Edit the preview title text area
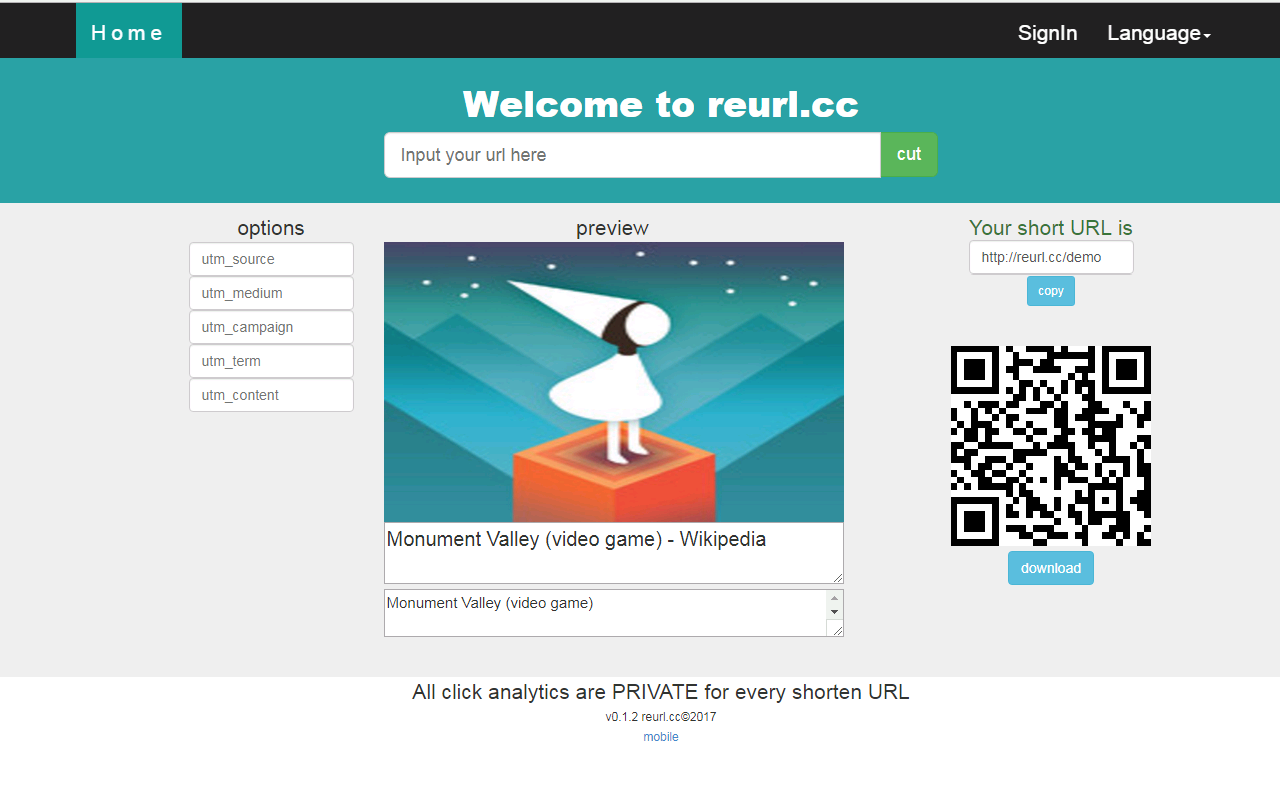Viewport: 1280px width, 800px height. pyautogui.click(x=614, y=553)
